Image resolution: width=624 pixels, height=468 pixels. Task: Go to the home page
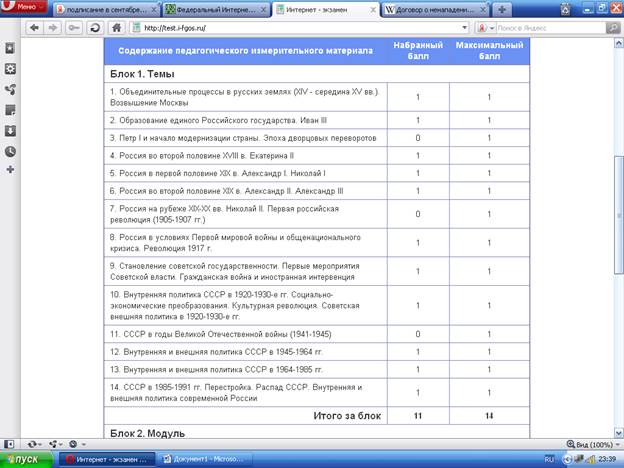pos(117,28)
